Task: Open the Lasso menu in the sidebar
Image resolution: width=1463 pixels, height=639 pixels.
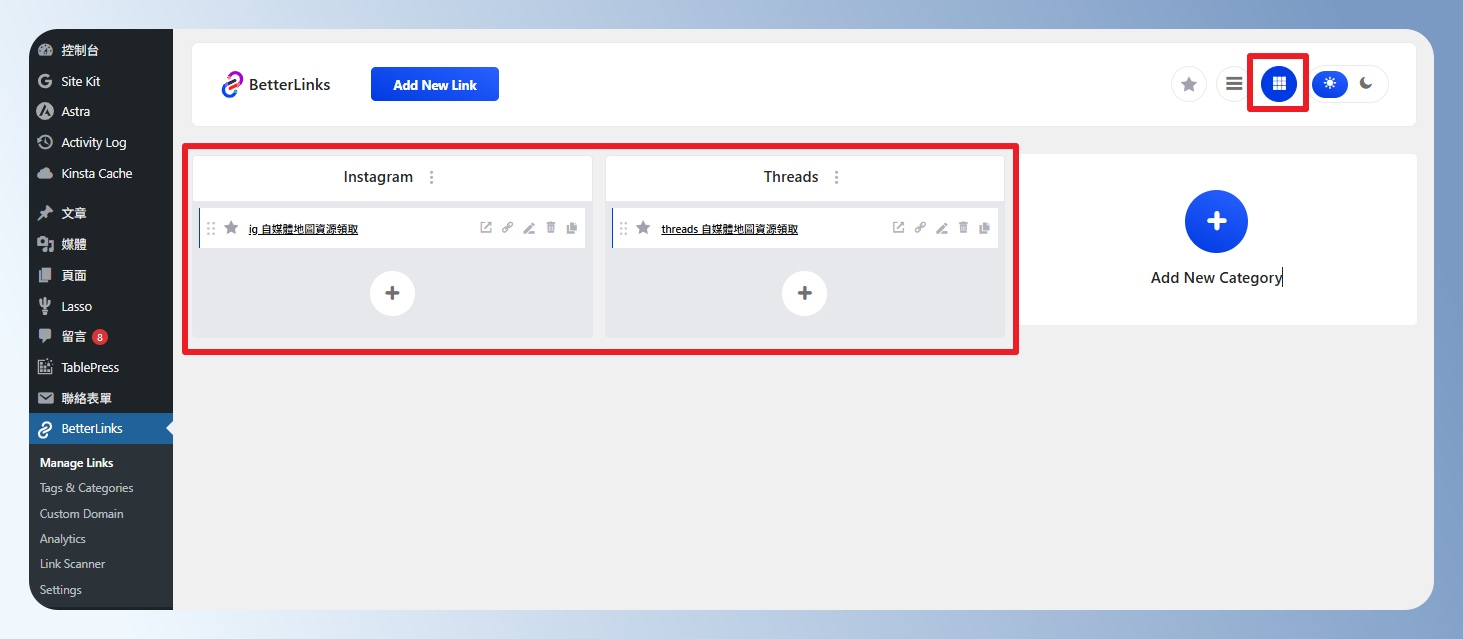Action: click(76, 306)
